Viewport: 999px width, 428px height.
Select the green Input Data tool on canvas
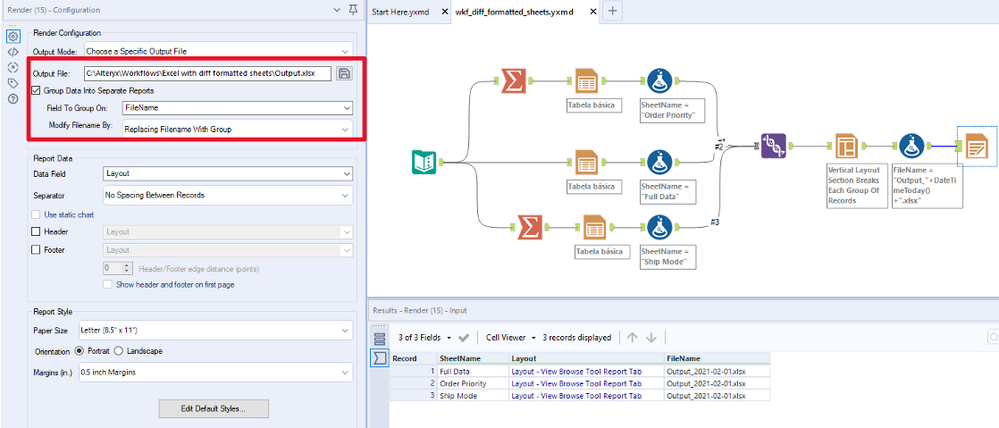pos(423,162)
